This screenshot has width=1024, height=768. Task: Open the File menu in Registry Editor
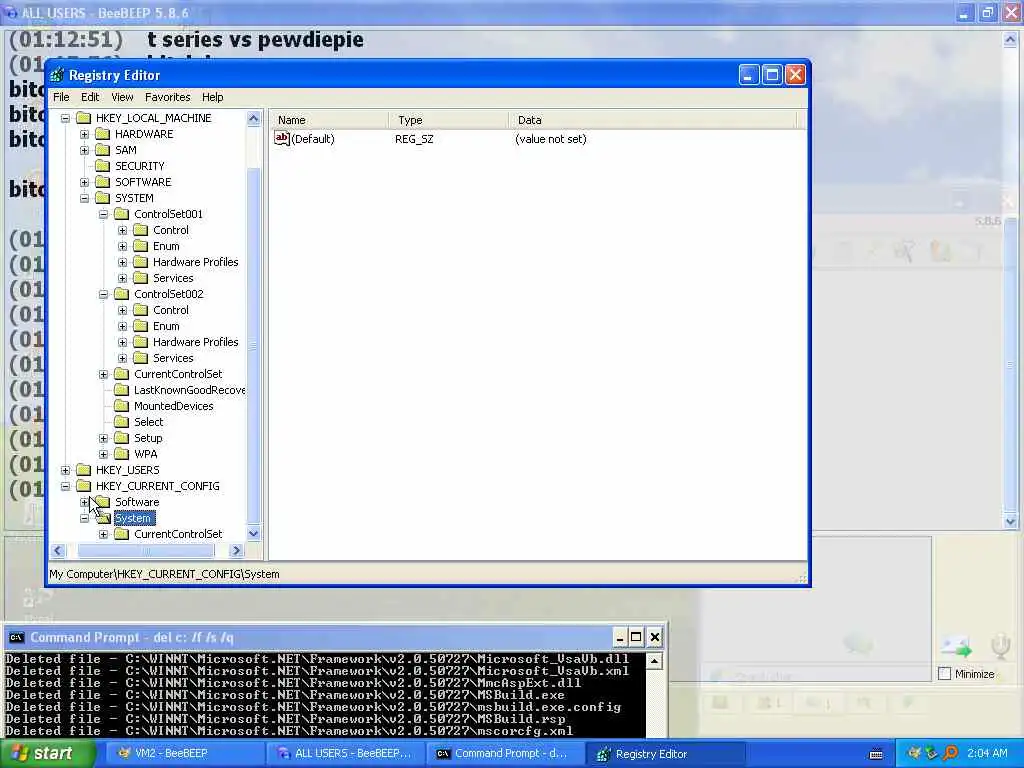coord(61,97)
